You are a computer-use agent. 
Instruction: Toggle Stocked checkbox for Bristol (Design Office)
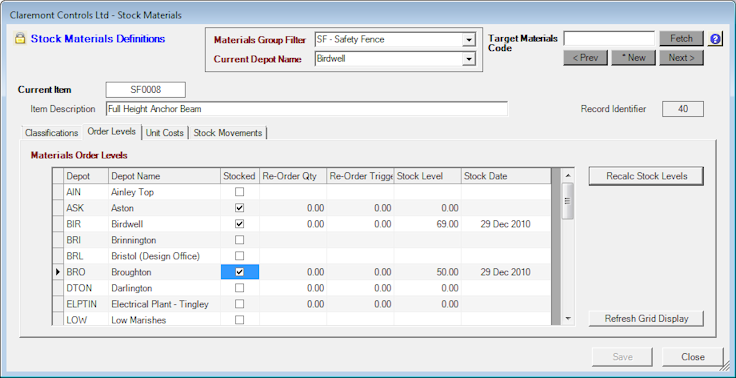click(x=239, y=256)
